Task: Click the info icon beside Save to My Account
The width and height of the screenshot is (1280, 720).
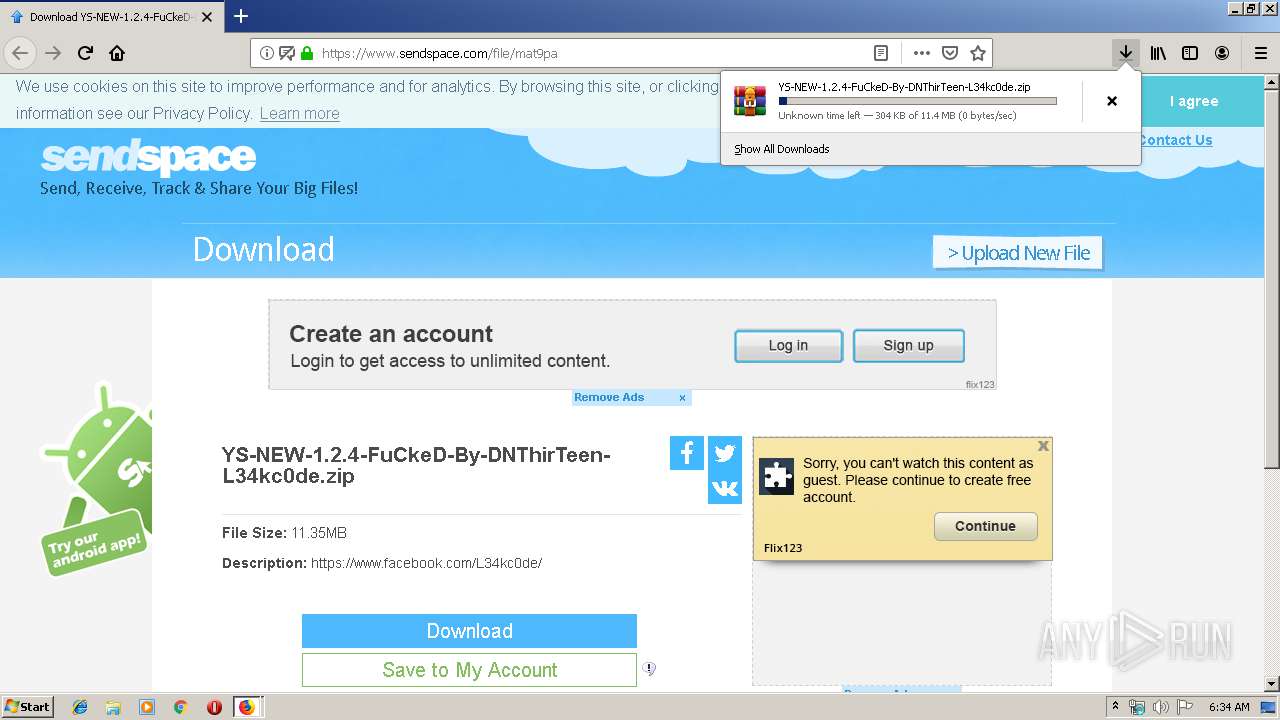Action: pyautogui.click(x=649, y=669)
